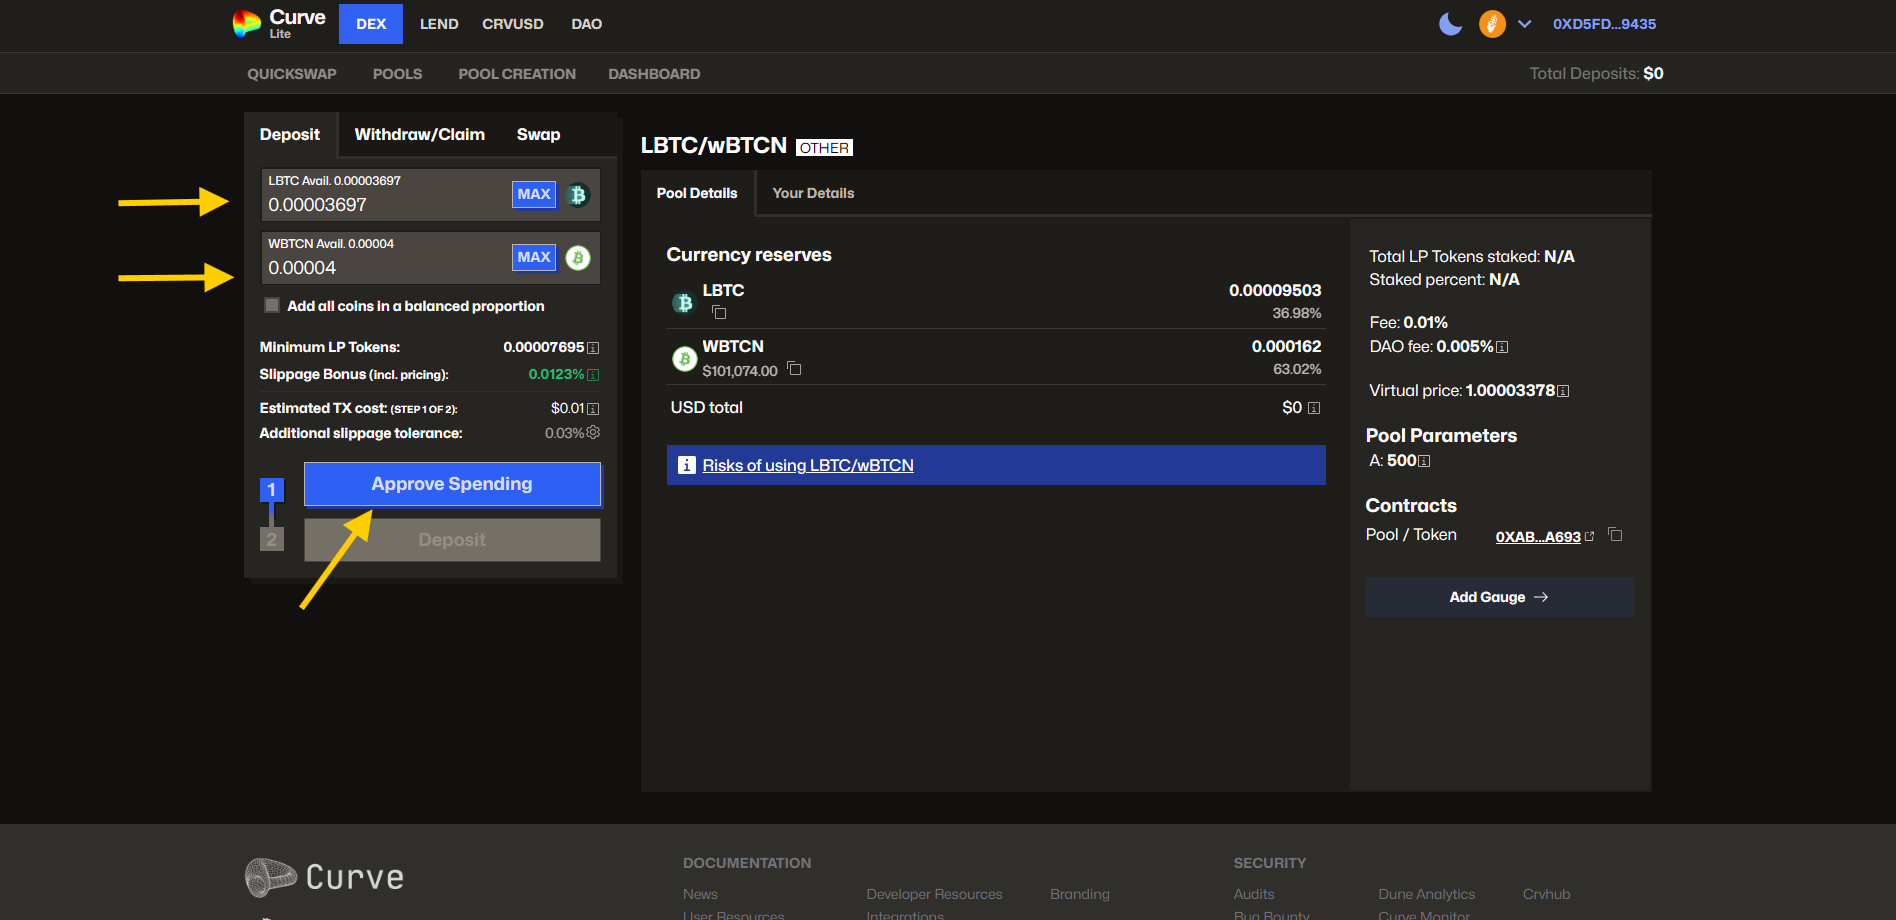Copy pool contract address
The image size is (1896, 920).
[1615, 535]
